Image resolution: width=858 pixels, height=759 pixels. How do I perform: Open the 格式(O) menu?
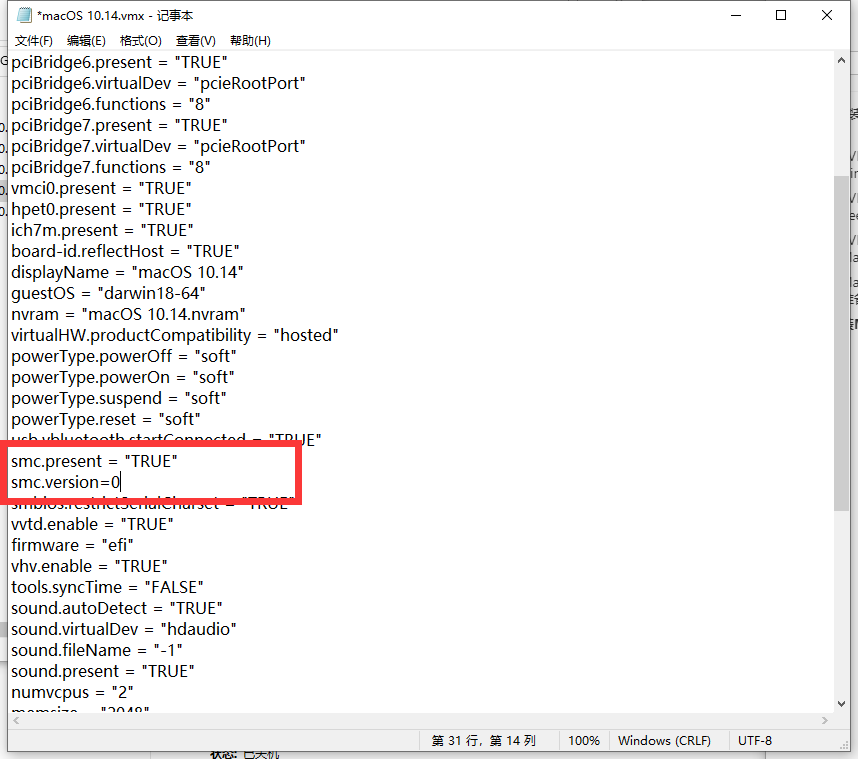click(141, 40)
